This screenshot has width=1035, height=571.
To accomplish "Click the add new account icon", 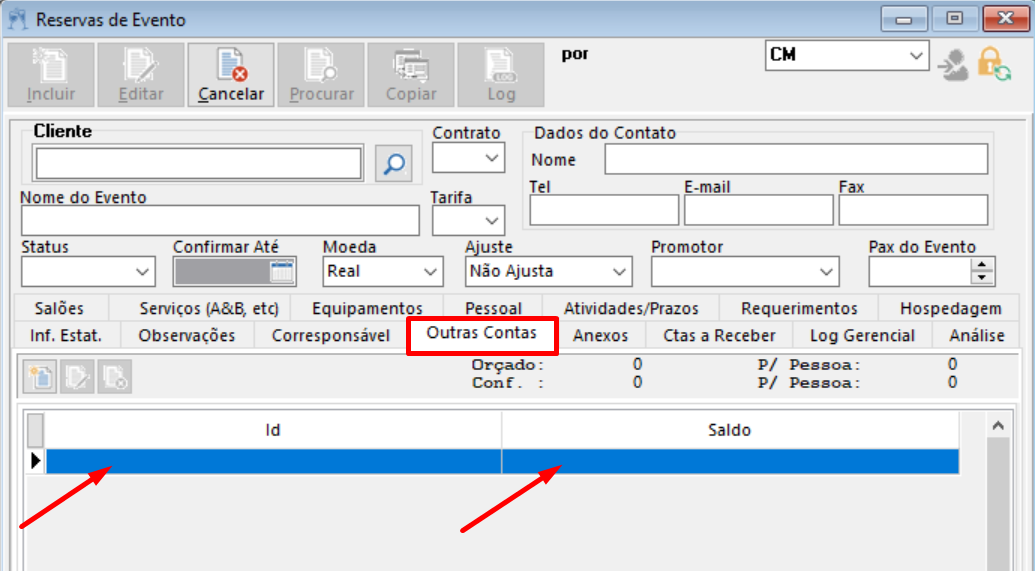I will coord(40,377).
